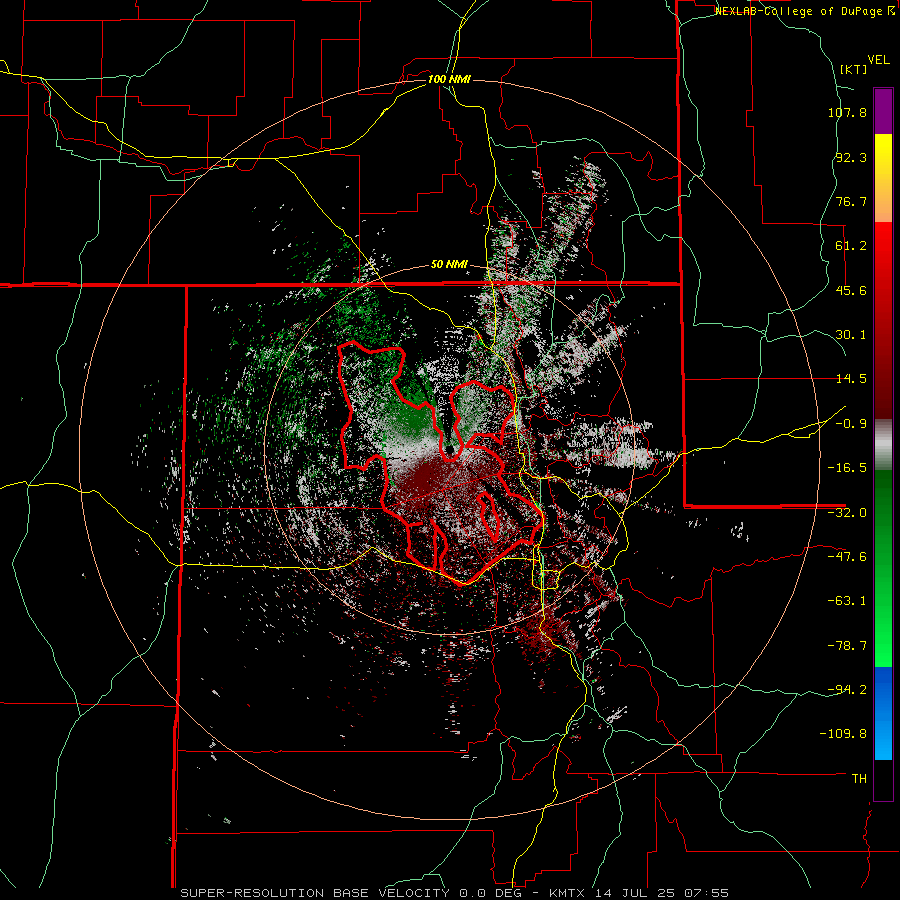Click the -16.5 value on velocity scale
The height and width of the screenshot is (900, 900).
[847, 468]
